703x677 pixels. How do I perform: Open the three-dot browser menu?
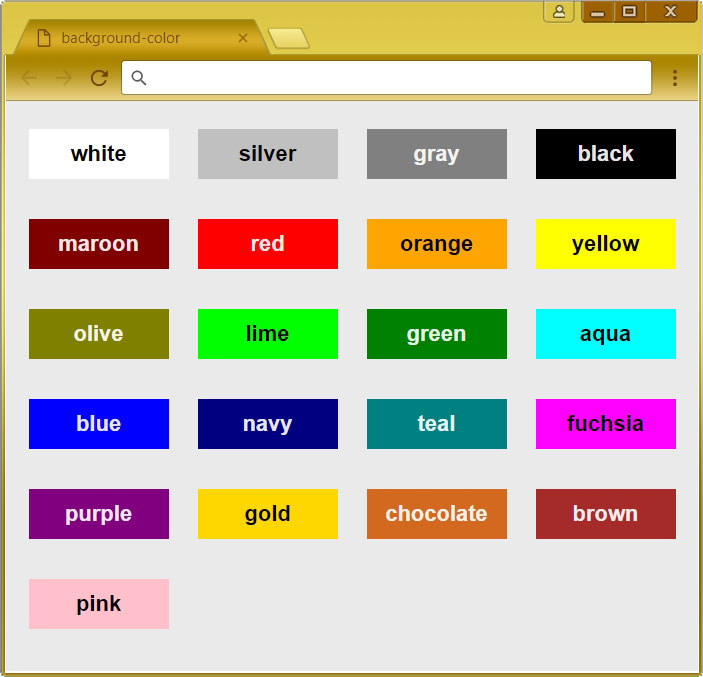(675, 78)
